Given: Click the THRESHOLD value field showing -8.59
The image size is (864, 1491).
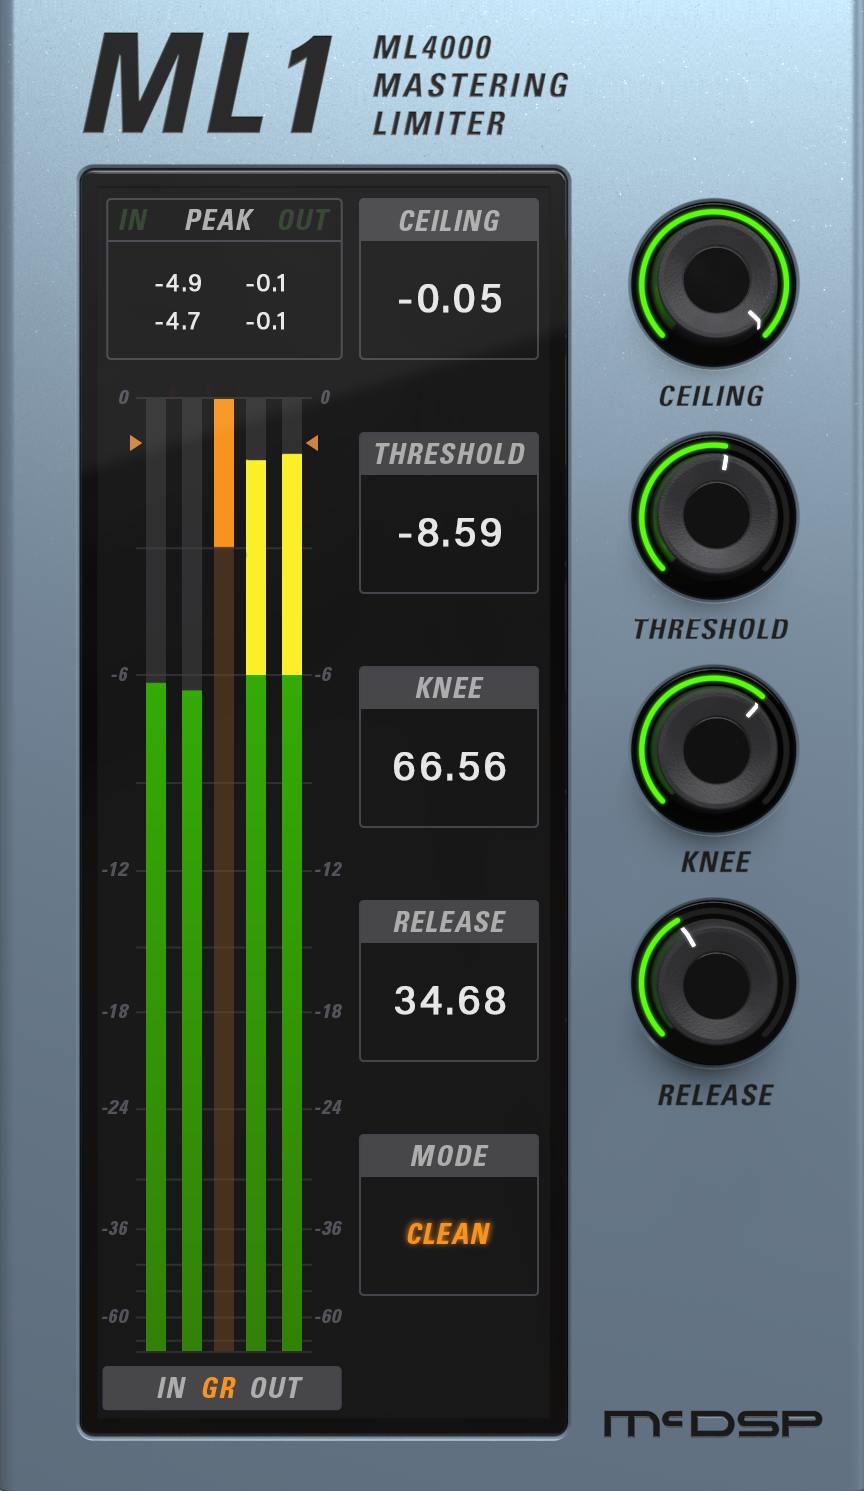Looking at the screenshot, I should [x=448, y=532].
